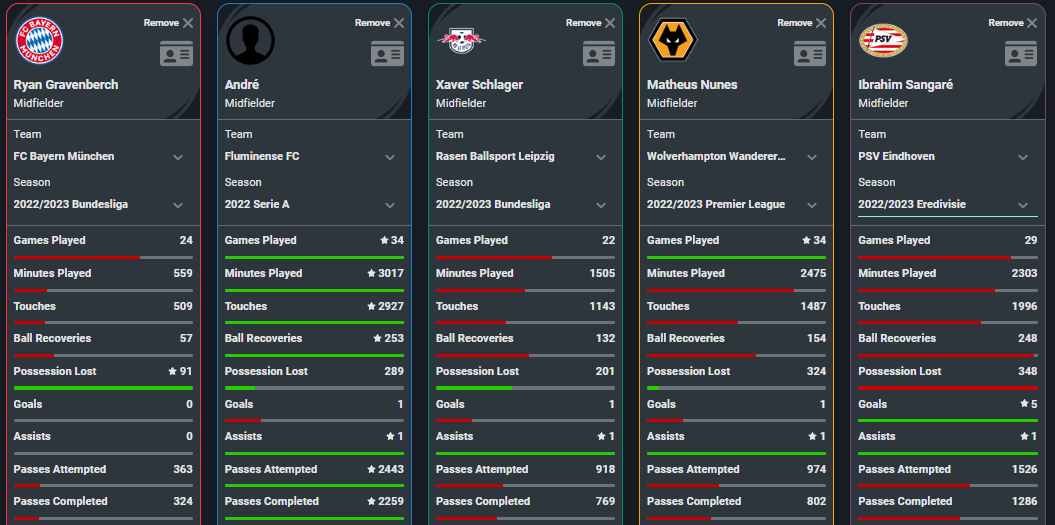Open Ryan Gravenberch's player profile card icon

[x=176, y=54]
